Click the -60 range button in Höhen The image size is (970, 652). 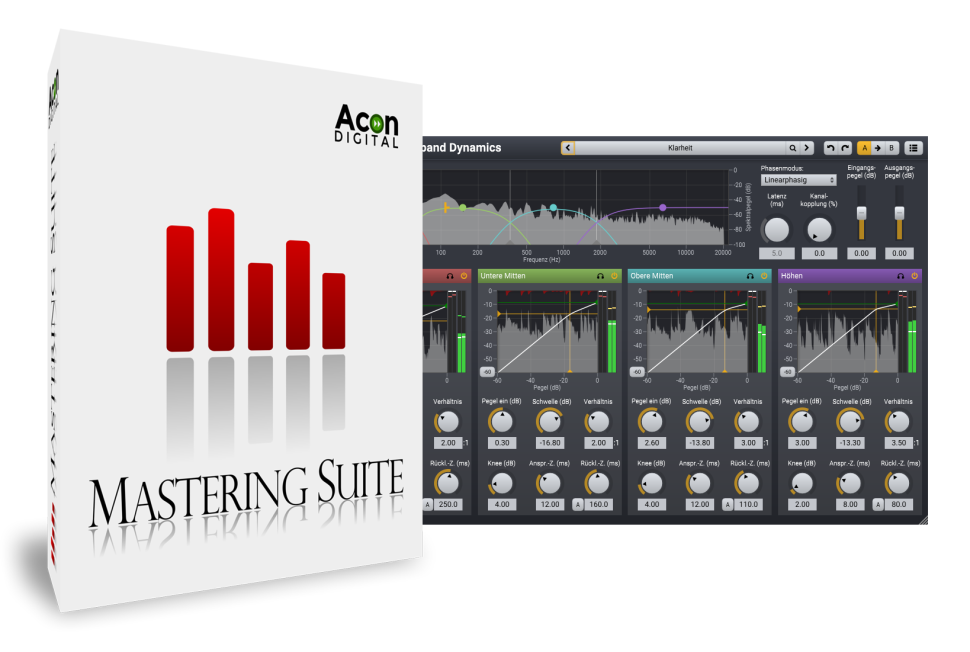pyautogui.click(x=788, y=372)
